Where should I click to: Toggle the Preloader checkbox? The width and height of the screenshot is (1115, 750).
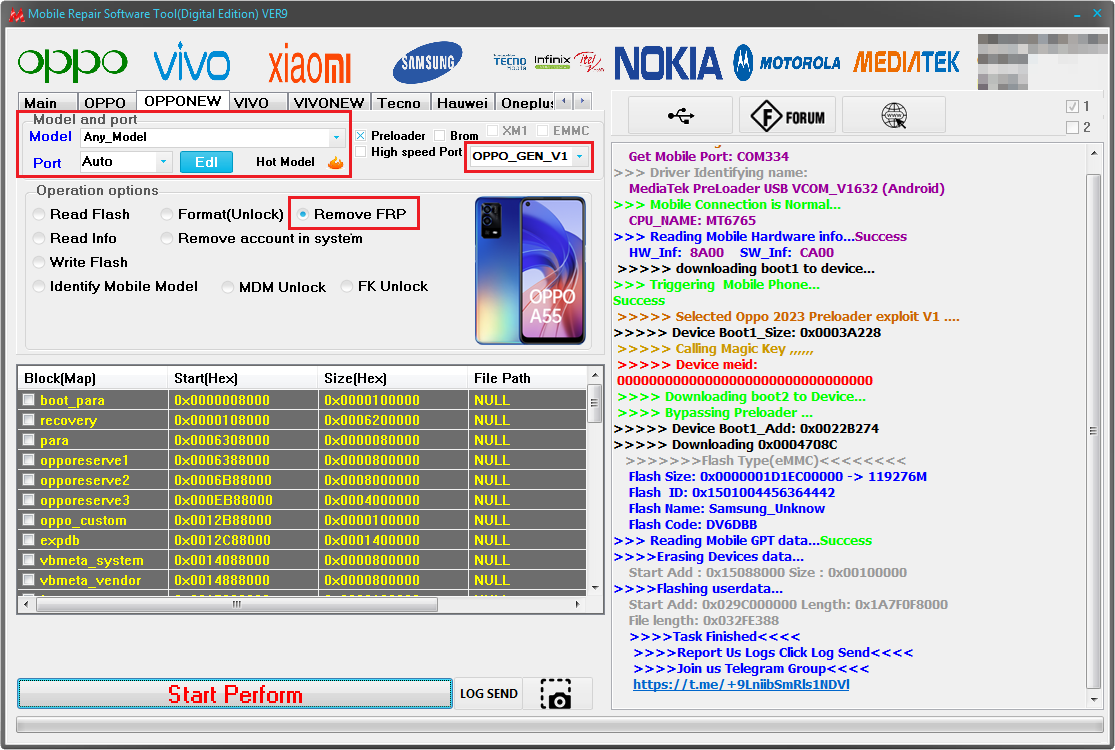pos(361,135)
